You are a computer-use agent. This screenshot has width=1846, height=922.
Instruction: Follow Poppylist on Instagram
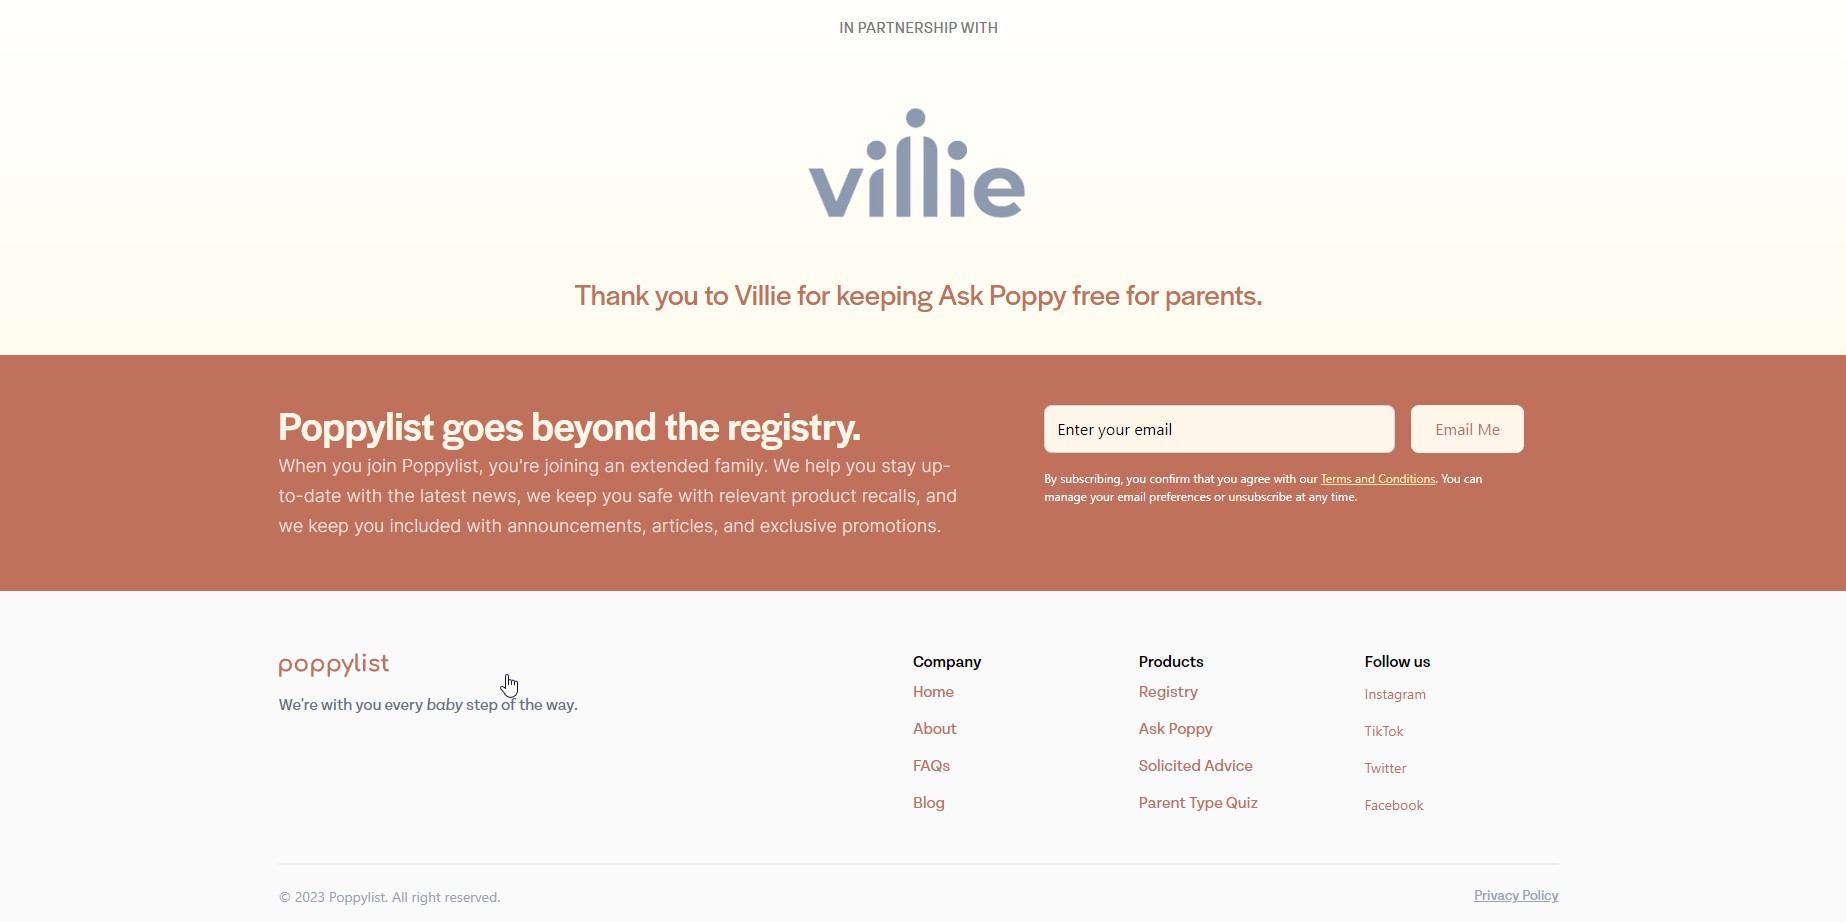pyautogui.click(x=1395, y=694)
